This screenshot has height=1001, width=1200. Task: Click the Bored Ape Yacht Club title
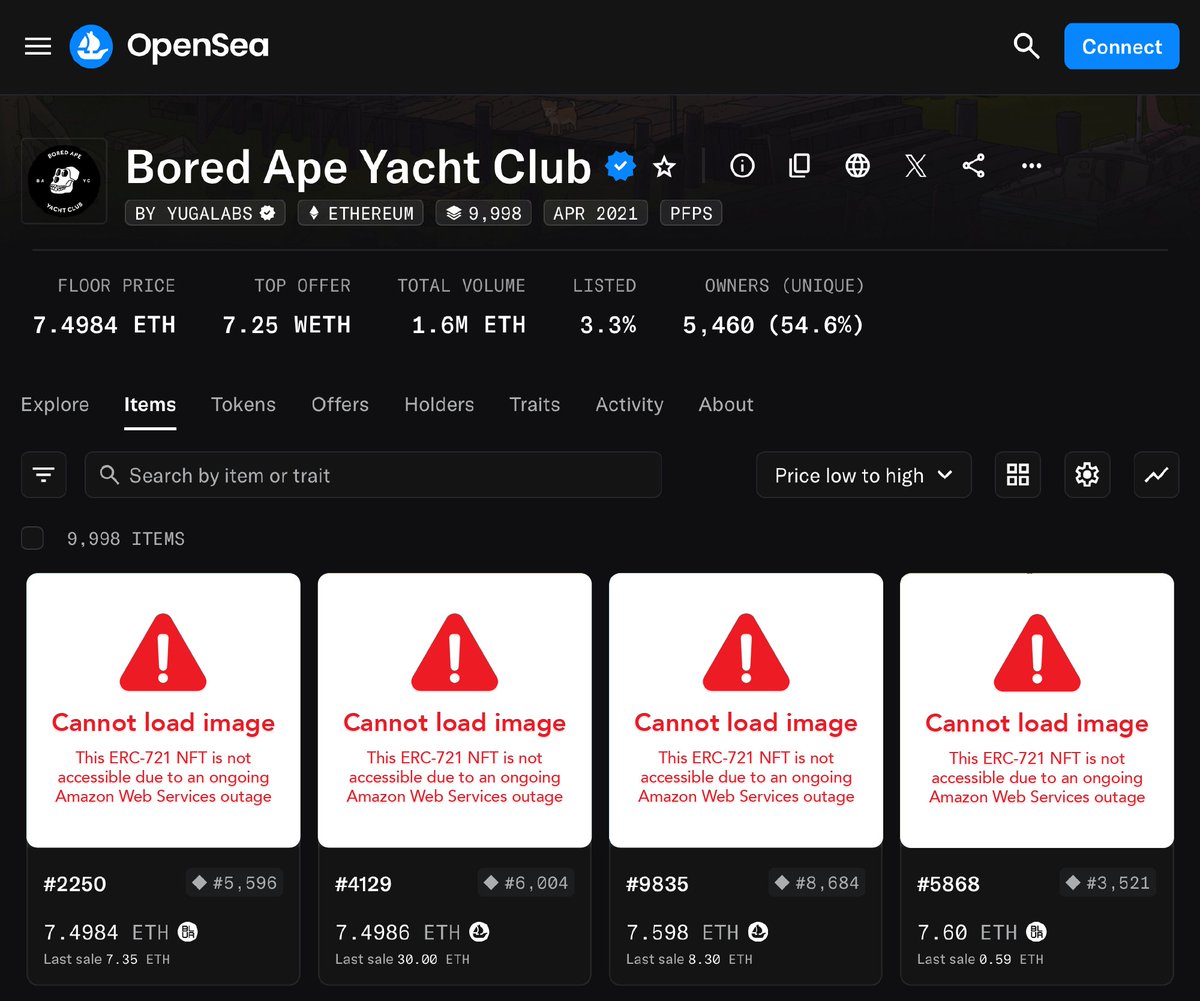(x=359, y=167)
